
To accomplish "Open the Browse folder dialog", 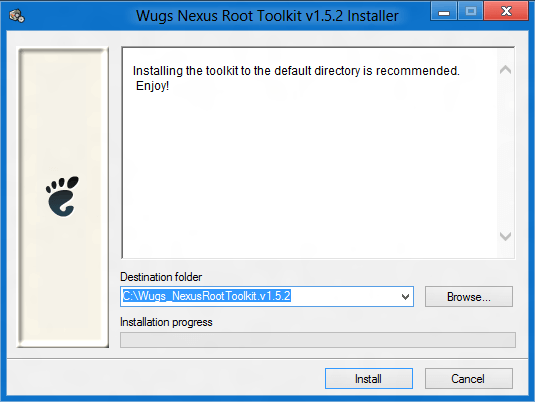I will [x=468, y=297].
